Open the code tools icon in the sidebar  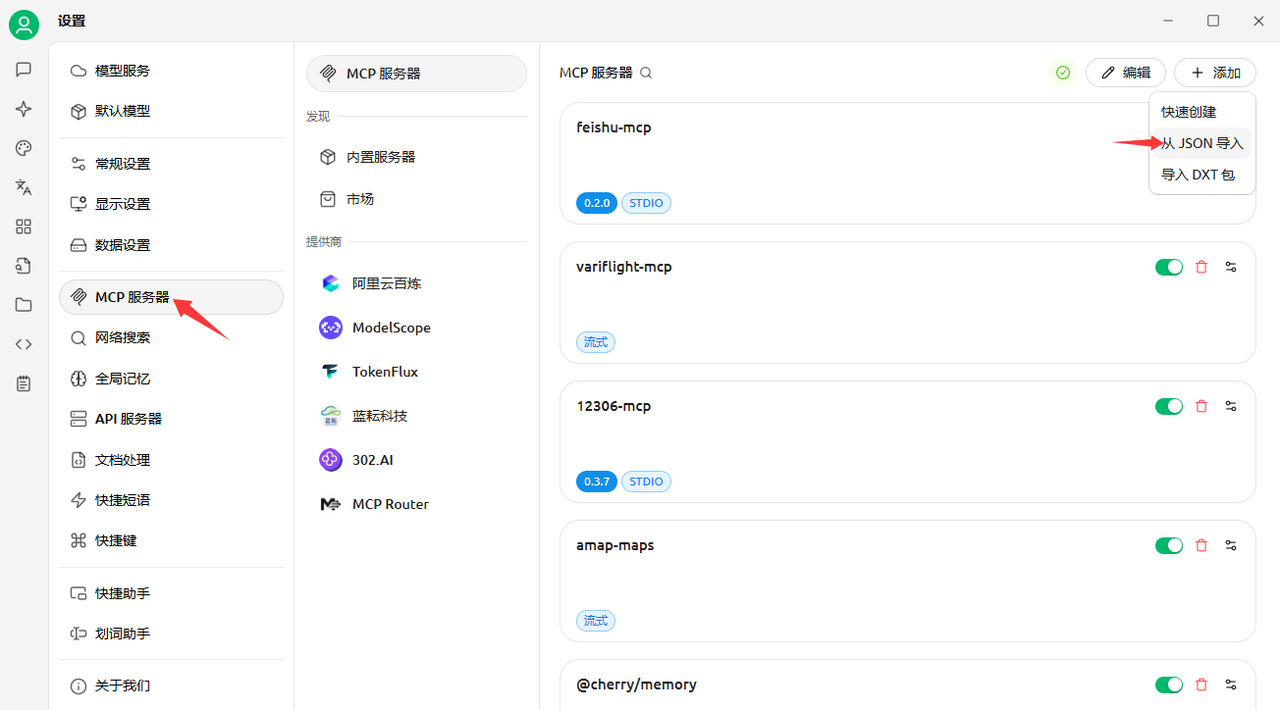(24, 344)
